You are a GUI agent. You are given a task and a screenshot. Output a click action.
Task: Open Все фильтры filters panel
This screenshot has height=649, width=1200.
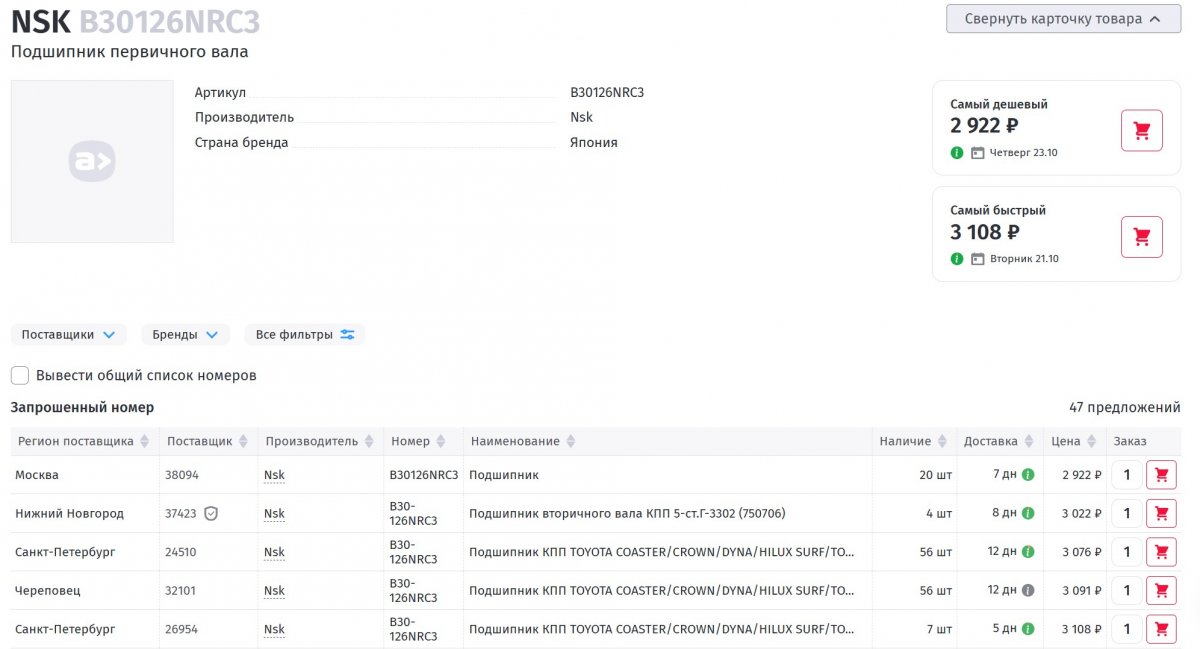pyautogui.click(x=305, y=335)
